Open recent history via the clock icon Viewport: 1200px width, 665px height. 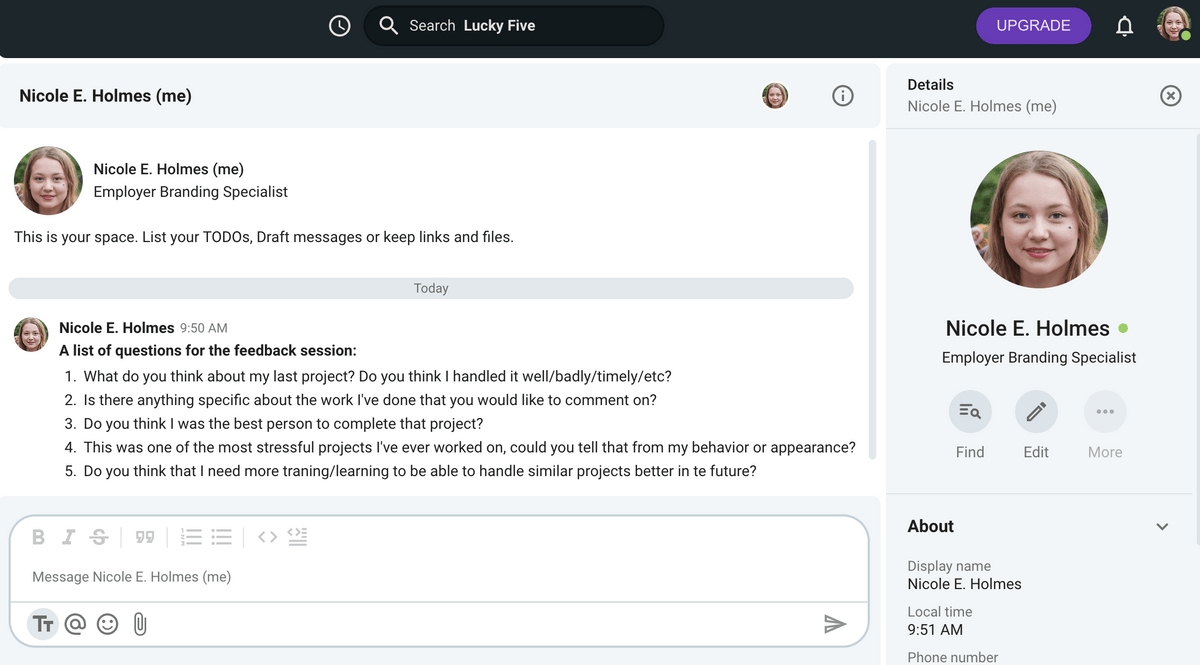click(x=339, y=25)
